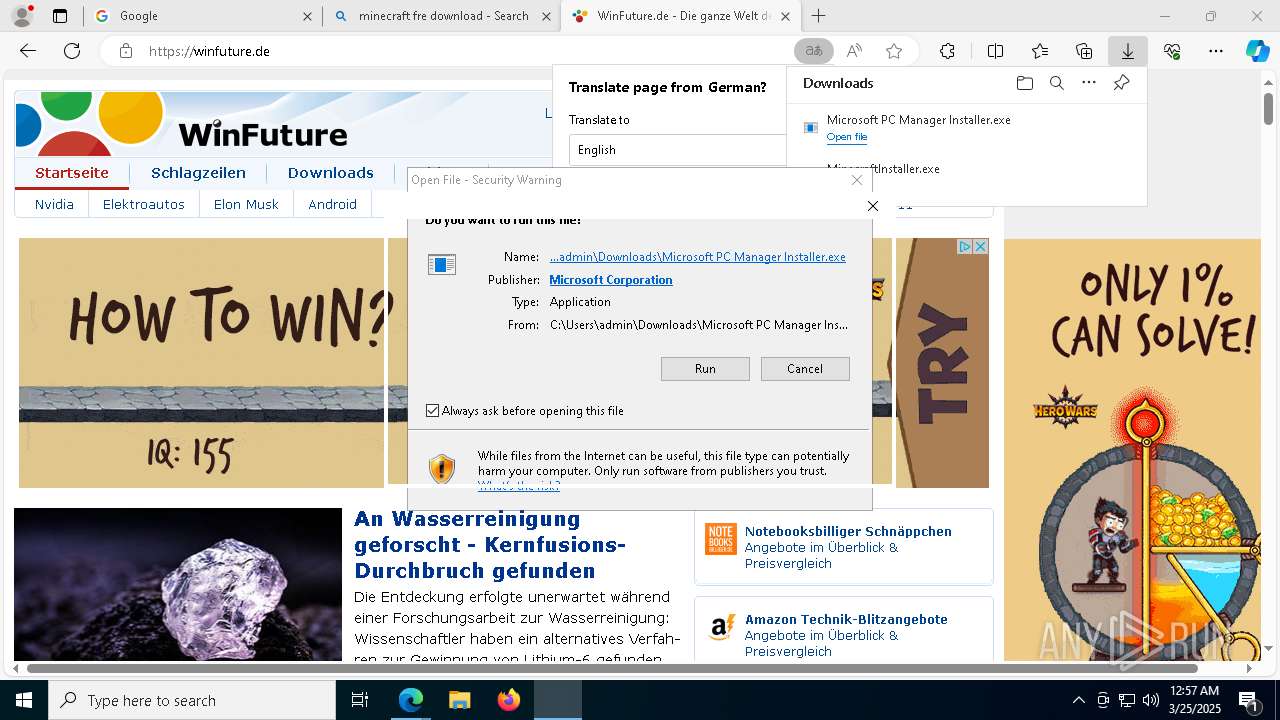Image resolution: width=1280 pixels, height=720 pixels.
Task: Open Settings and more ellipsis menu
Action: (x=1216, y=51)
